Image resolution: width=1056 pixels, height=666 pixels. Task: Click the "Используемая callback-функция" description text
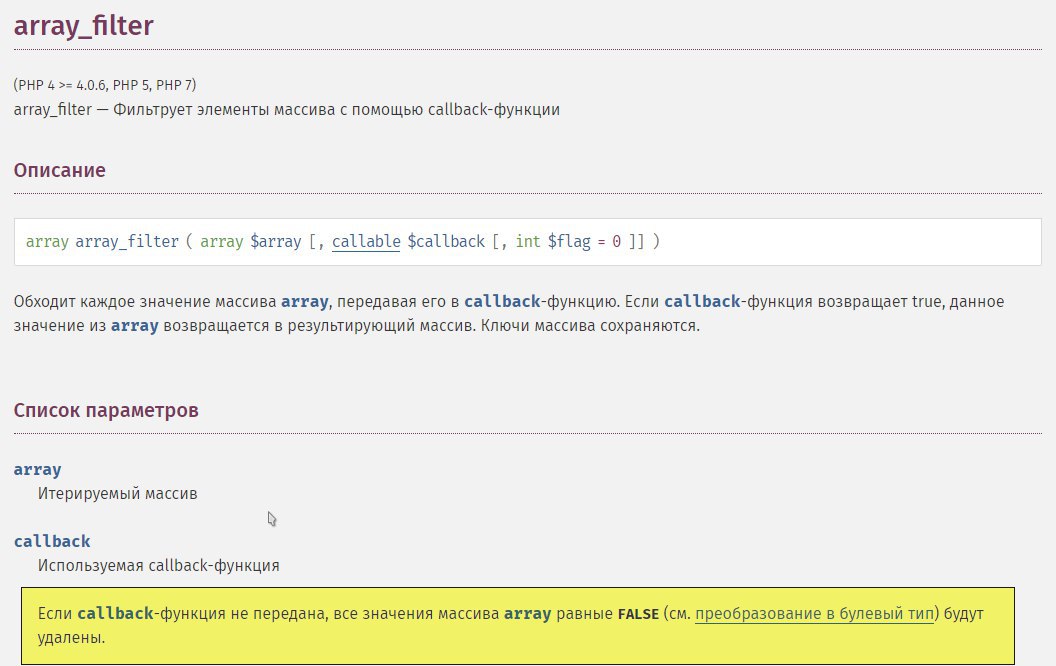click(158, 565)
